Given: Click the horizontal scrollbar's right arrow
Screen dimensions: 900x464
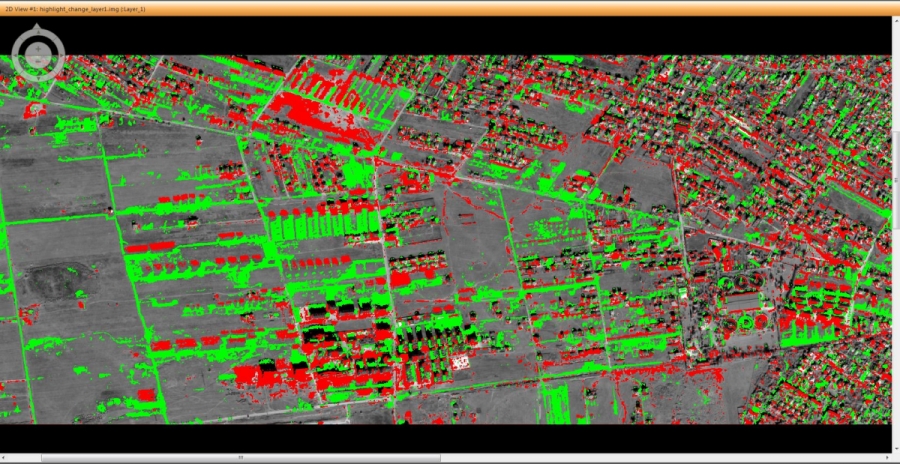Looking at the screenshot, I should coord(887,458).
